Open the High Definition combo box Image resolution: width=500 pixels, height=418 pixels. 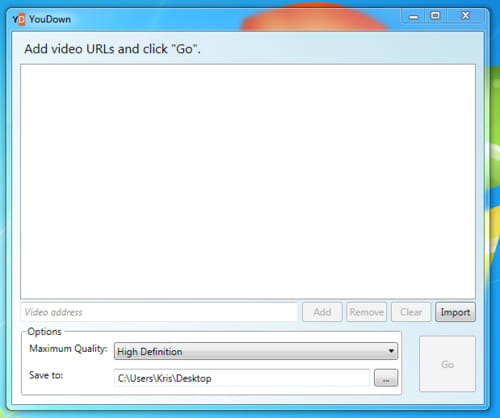256,351
